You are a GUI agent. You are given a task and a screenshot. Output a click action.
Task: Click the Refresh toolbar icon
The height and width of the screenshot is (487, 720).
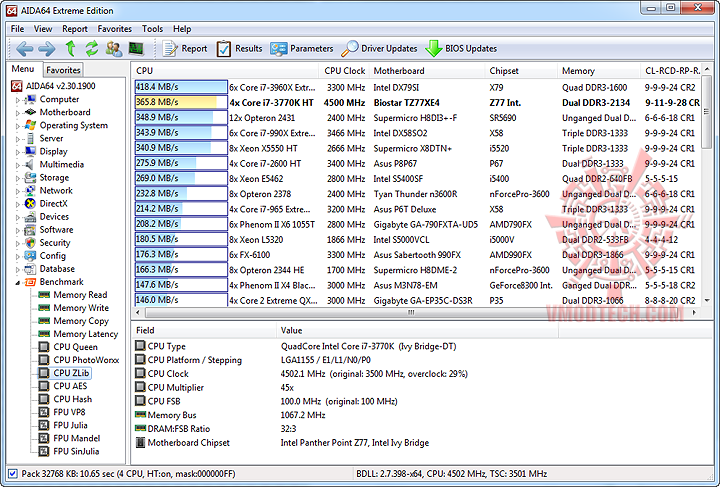[x=91, y=48]
